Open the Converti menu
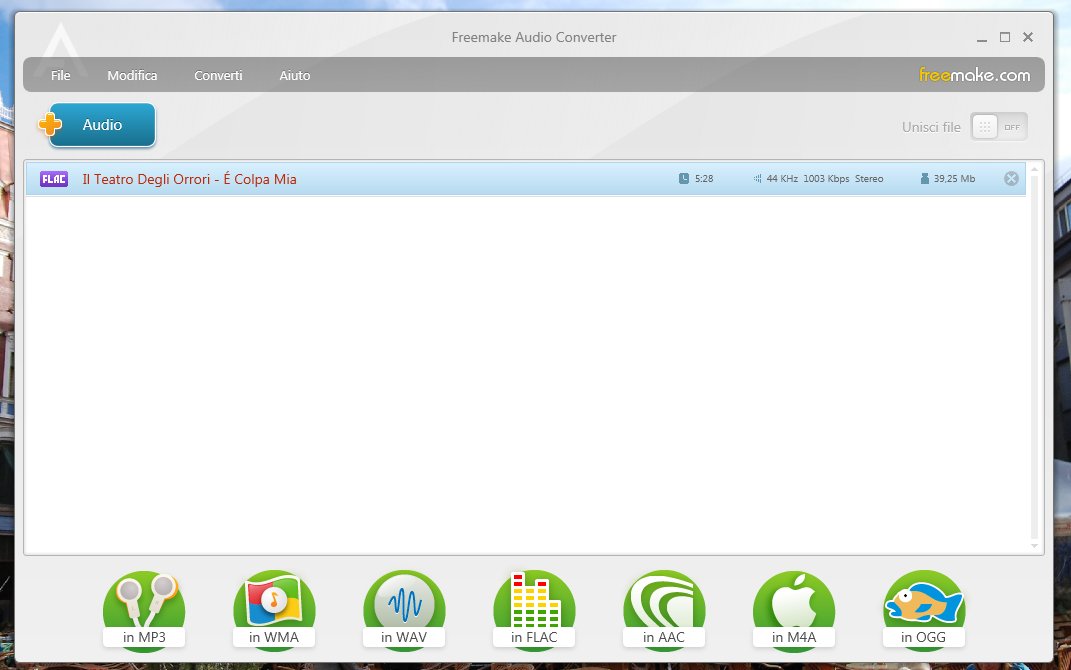Viewport: 1071px width, 670px height. (219, 76)
